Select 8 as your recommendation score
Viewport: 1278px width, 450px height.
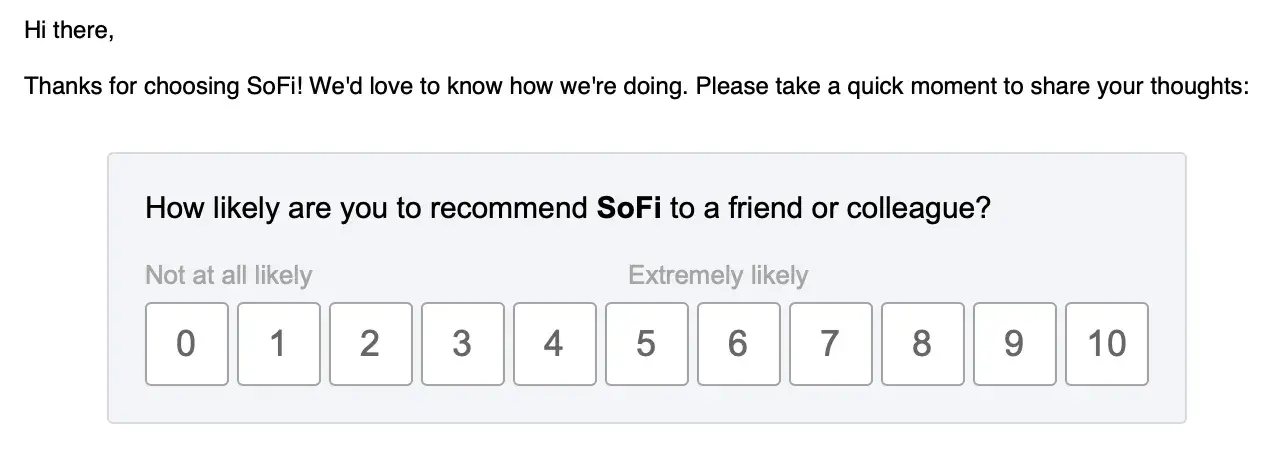point(922,344)
